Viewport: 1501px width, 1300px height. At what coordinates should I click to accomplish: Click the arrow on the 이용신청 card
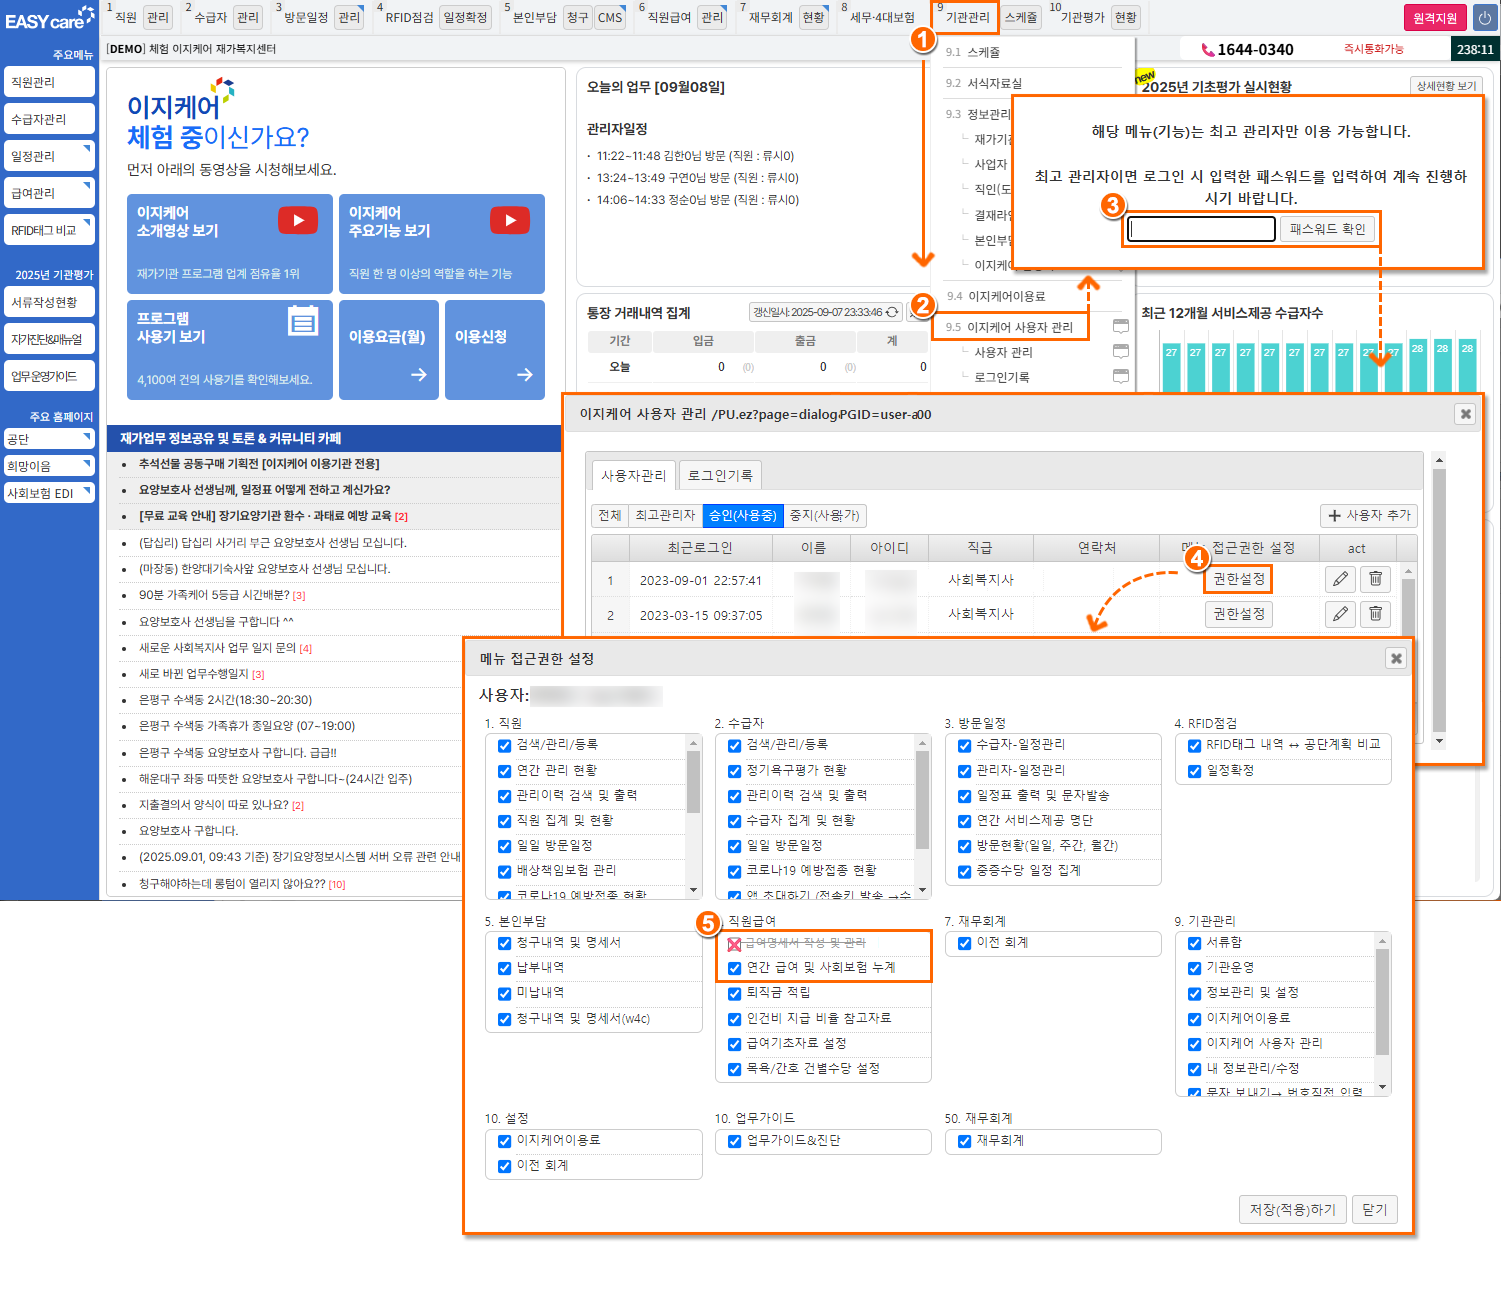(525, 375)
